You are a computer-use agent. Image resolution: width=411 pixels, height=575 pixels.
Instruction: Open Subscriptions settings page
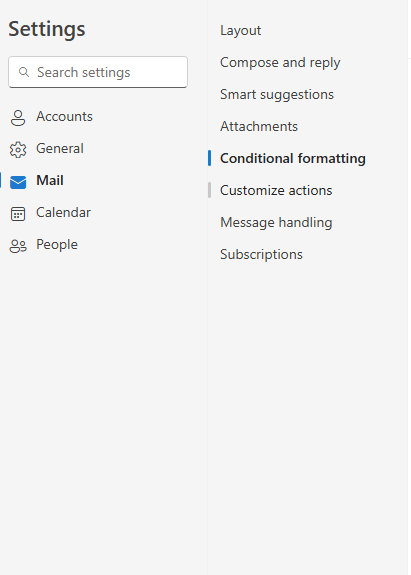pyautogui.click(x=261, y=254)
